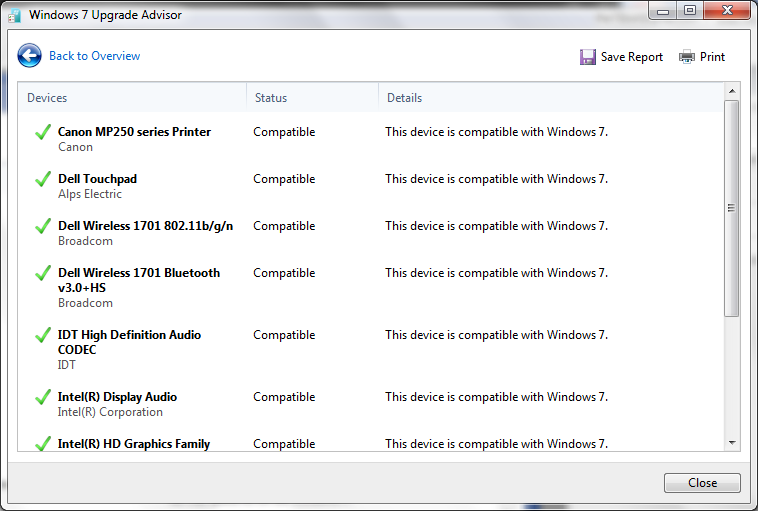The width and height of the screenshot is (758, 511).
Task: Select the Dell Touchpad device name
Action: click(x=97, y=179)
